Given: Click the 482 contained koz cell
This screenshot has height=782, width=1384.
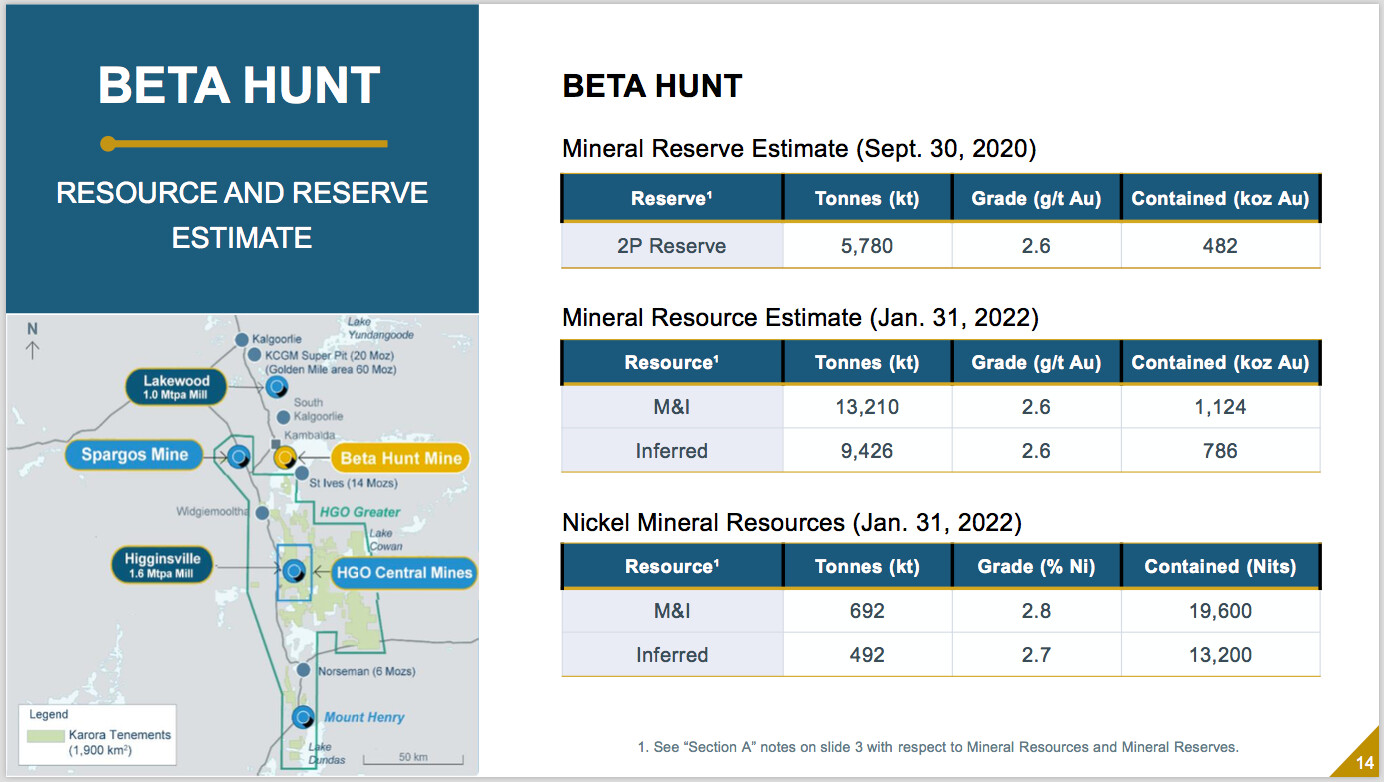Looking at the screenshot, I should (1220, 246).
